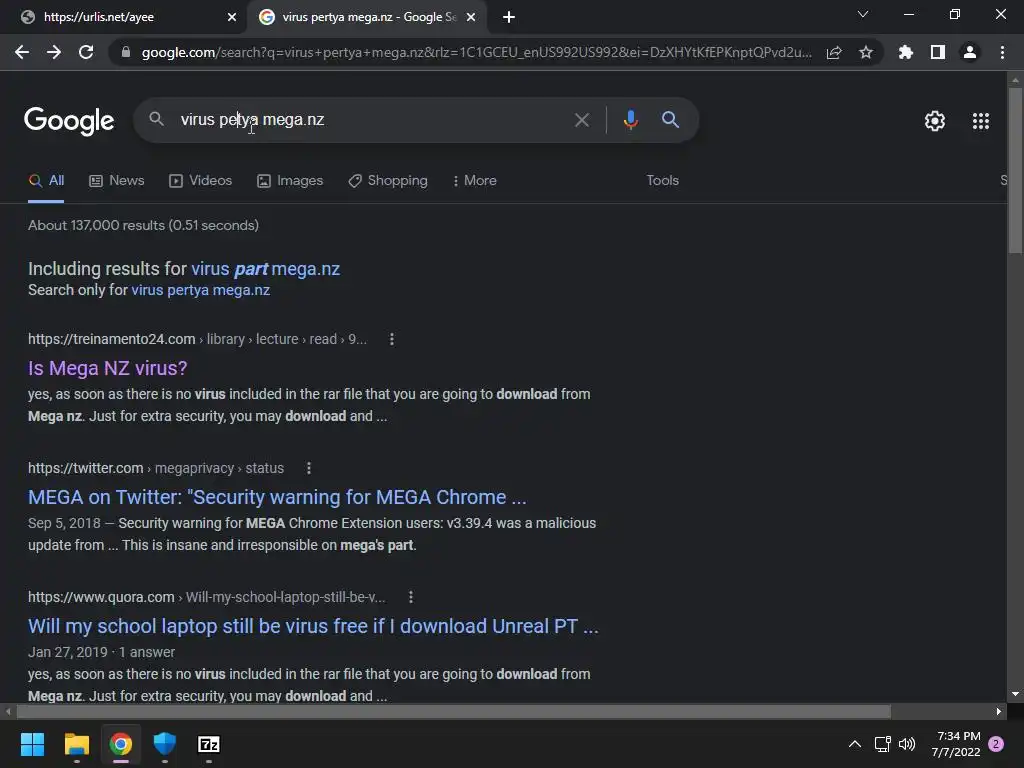Open a new browser tab
This screenshot has width=1024, height=768.
(x=509, y=17)
